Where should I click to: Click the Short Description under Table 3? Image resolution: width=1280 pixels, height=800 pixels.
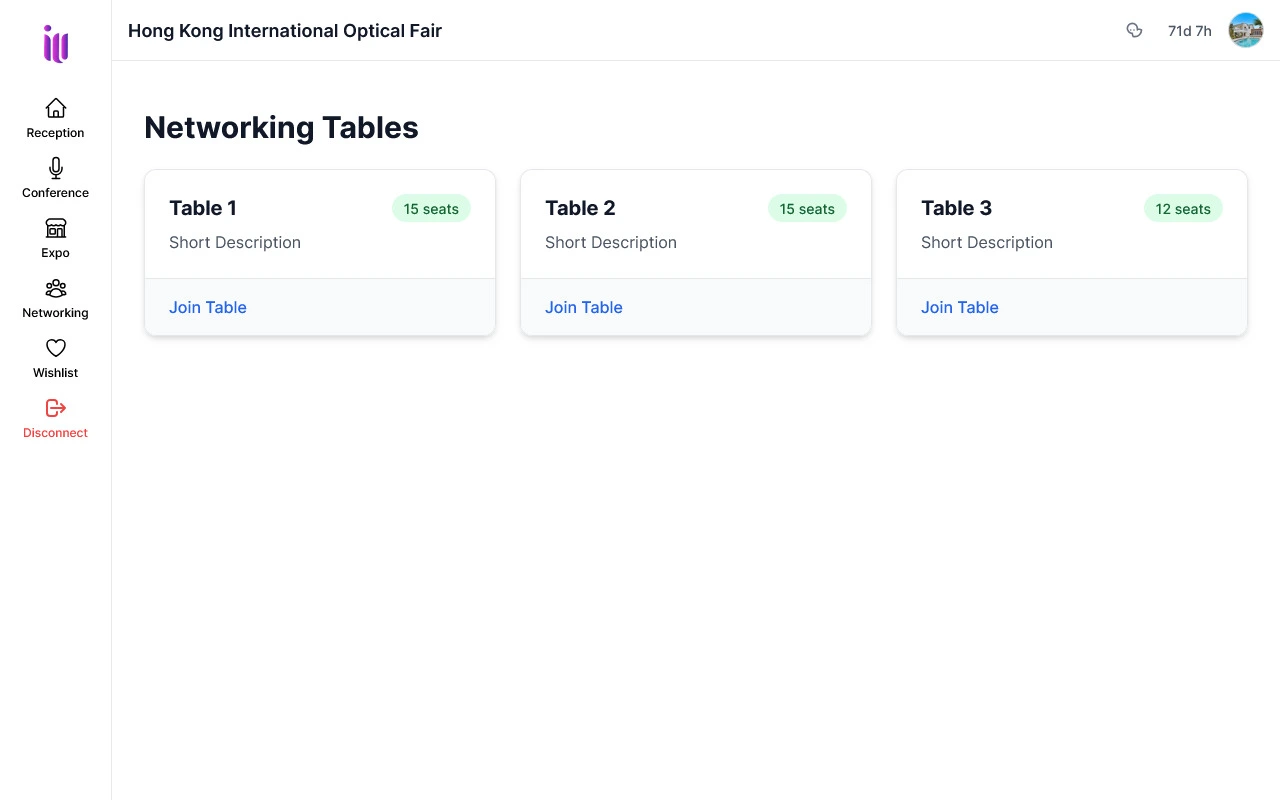coord(987,242)
